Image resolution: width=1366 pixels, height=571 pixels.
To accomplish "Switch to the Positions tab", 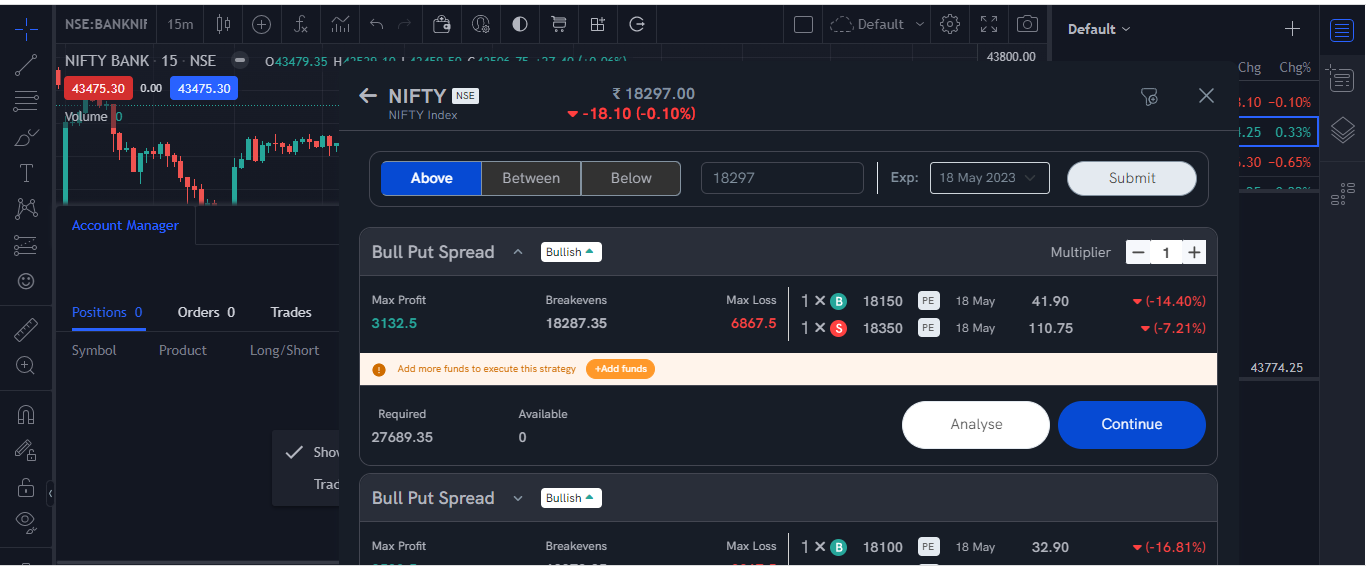I will pos(108,312).
